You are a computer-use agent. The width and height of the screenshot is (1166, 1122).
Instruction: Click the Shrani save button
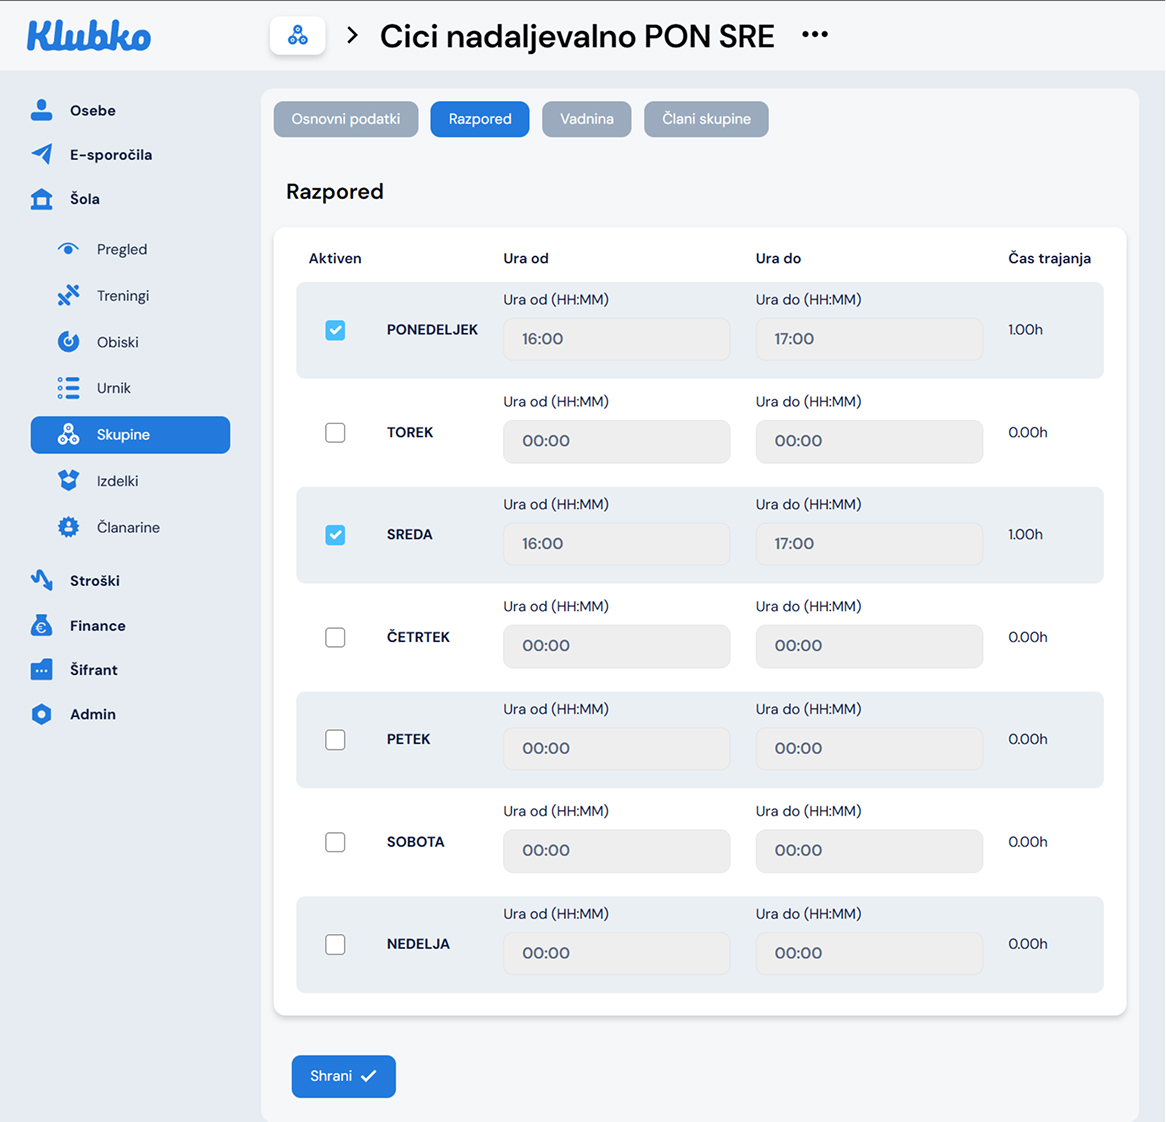343,1076
